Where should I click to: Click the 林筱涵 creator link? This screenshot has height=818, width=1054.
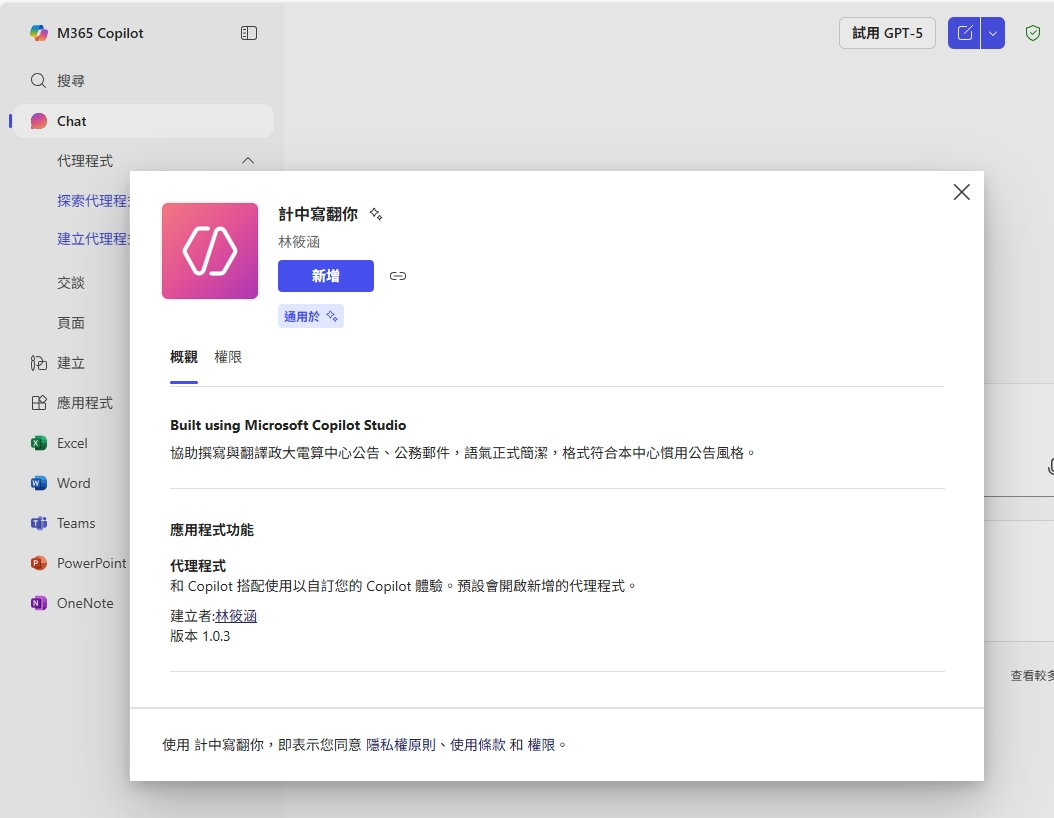pyautogui.click(x=236, y=616)
